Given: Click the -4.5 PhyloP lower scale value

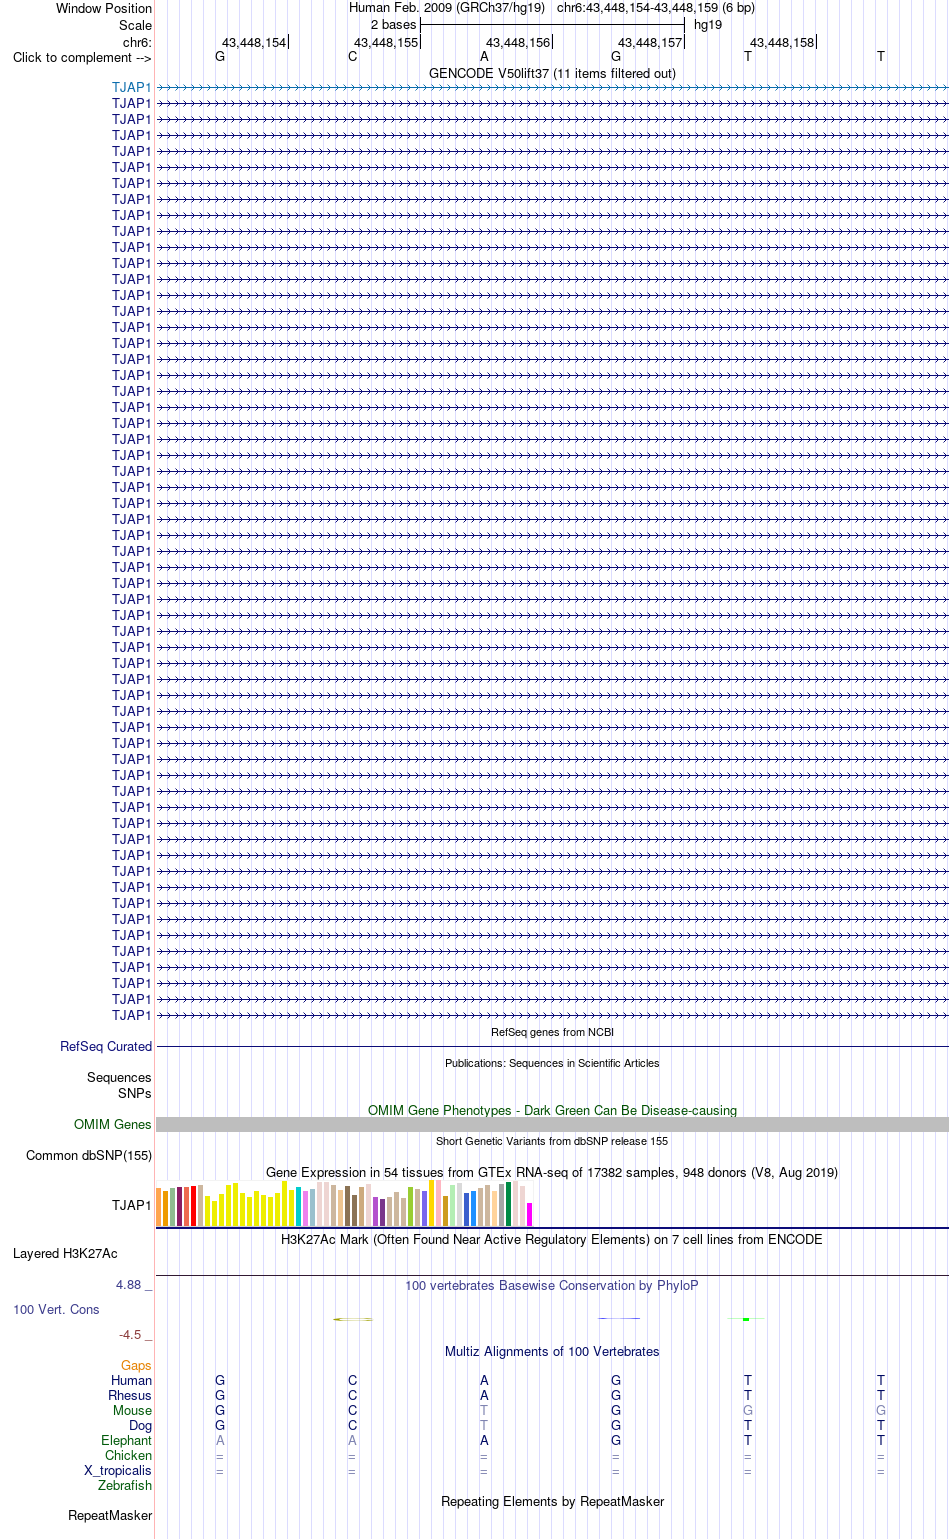Looking at the screenshot, I should (135, 1334).
